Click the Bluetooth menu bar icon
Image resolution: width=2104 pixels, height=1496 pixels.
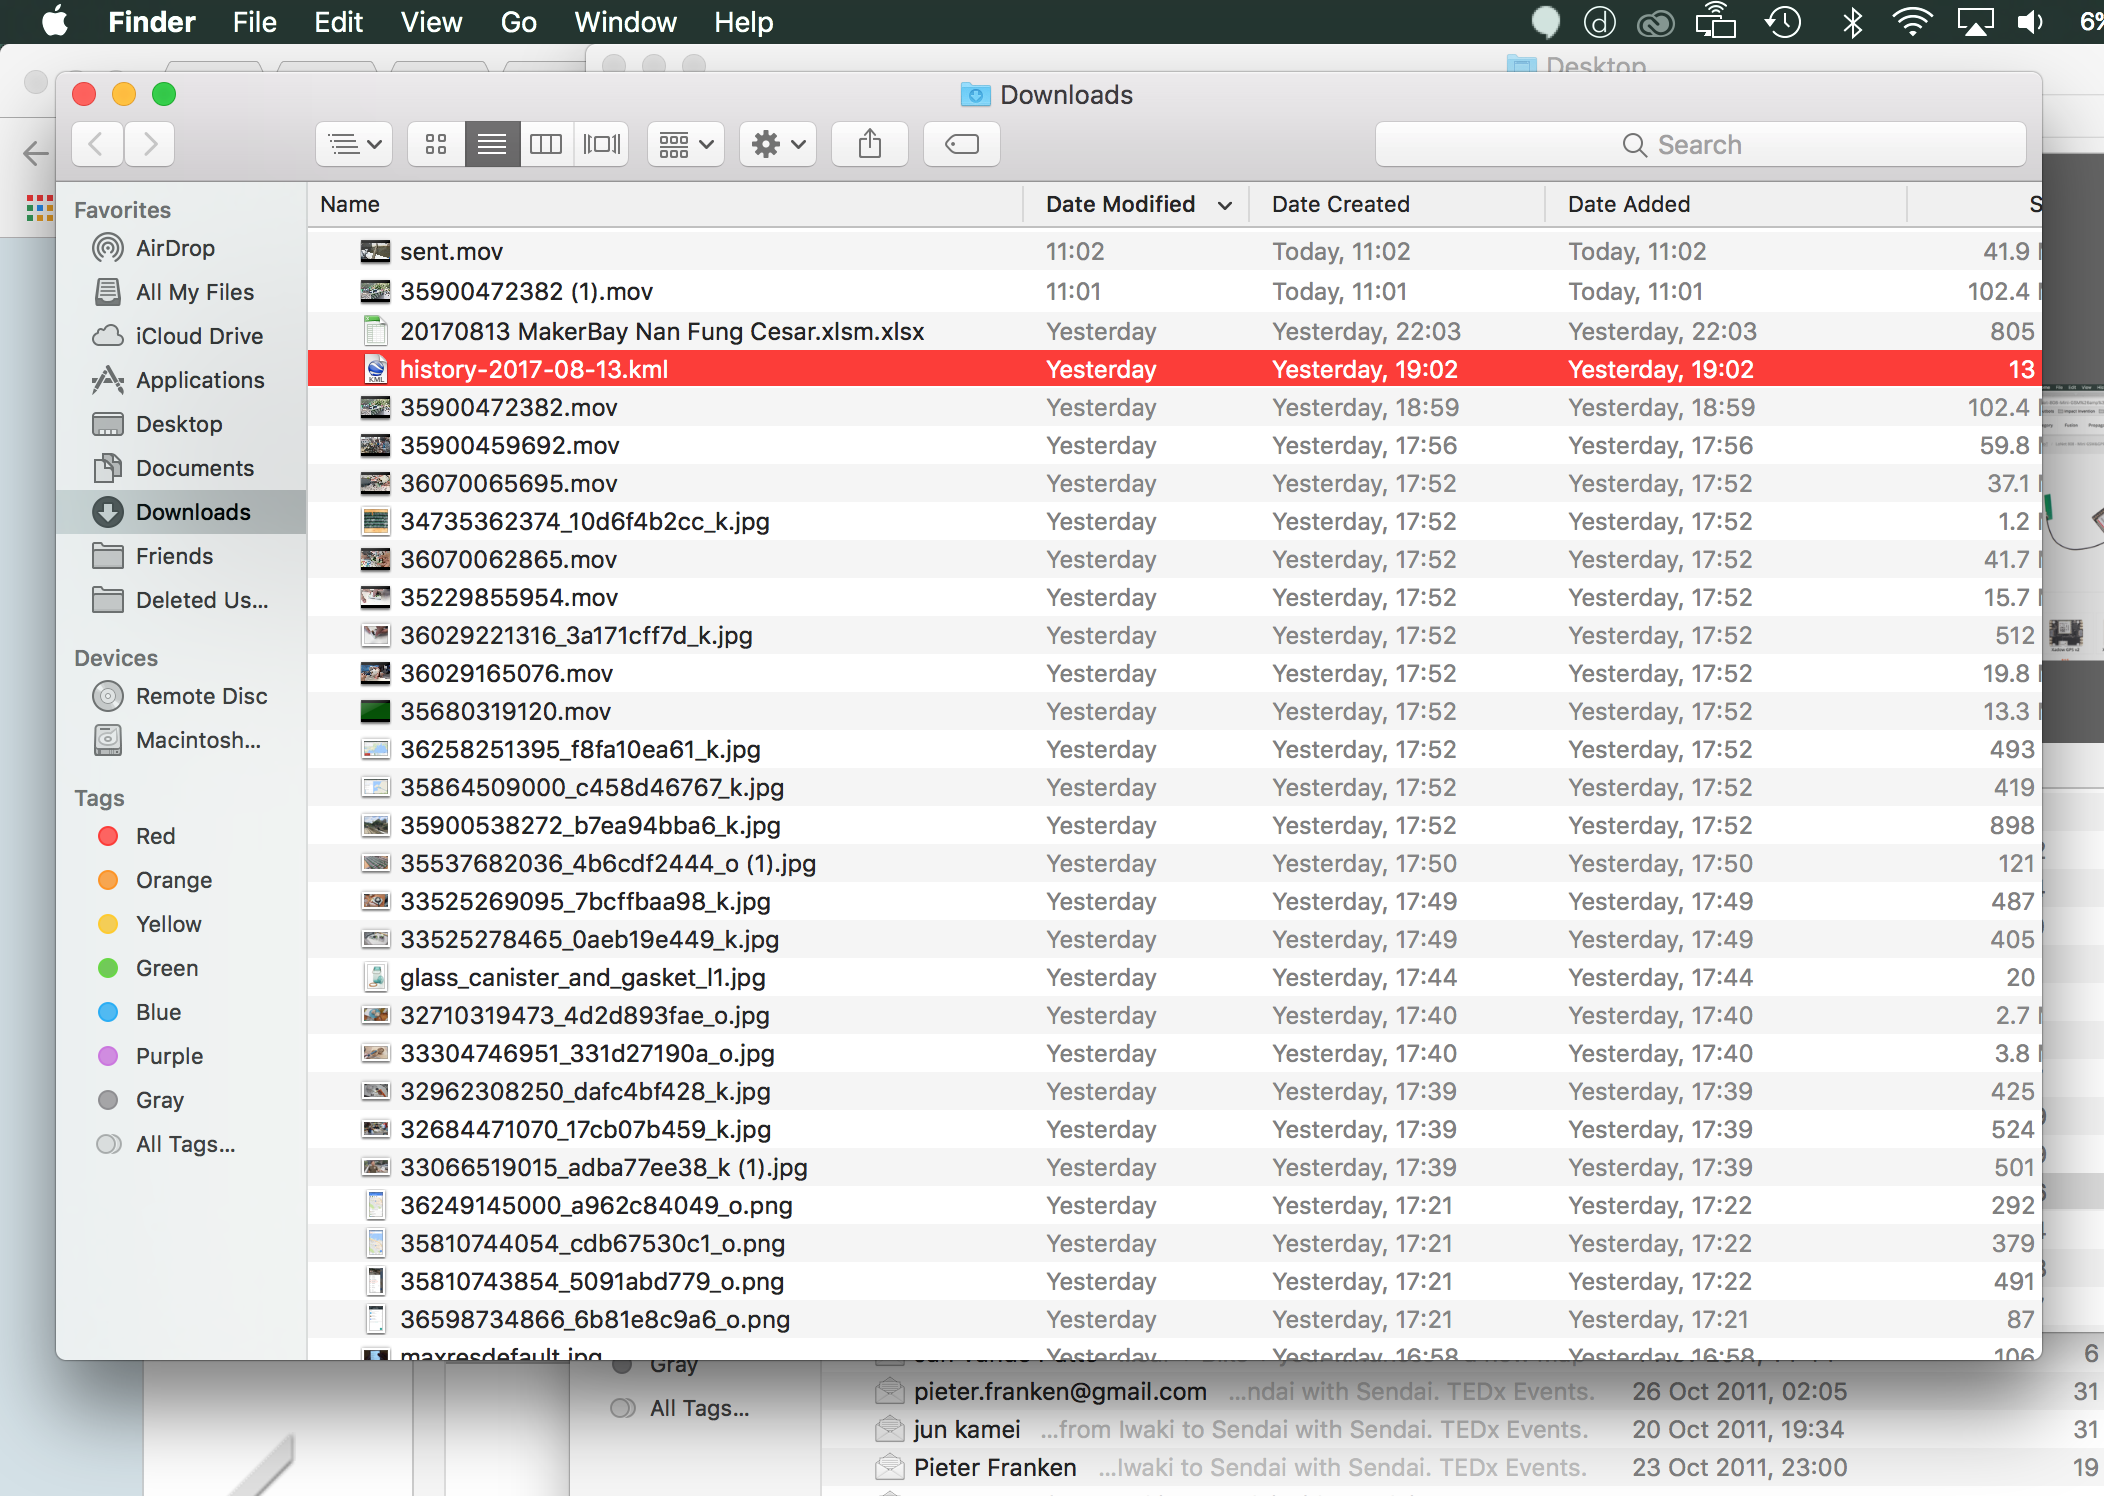coord(1852,22)
